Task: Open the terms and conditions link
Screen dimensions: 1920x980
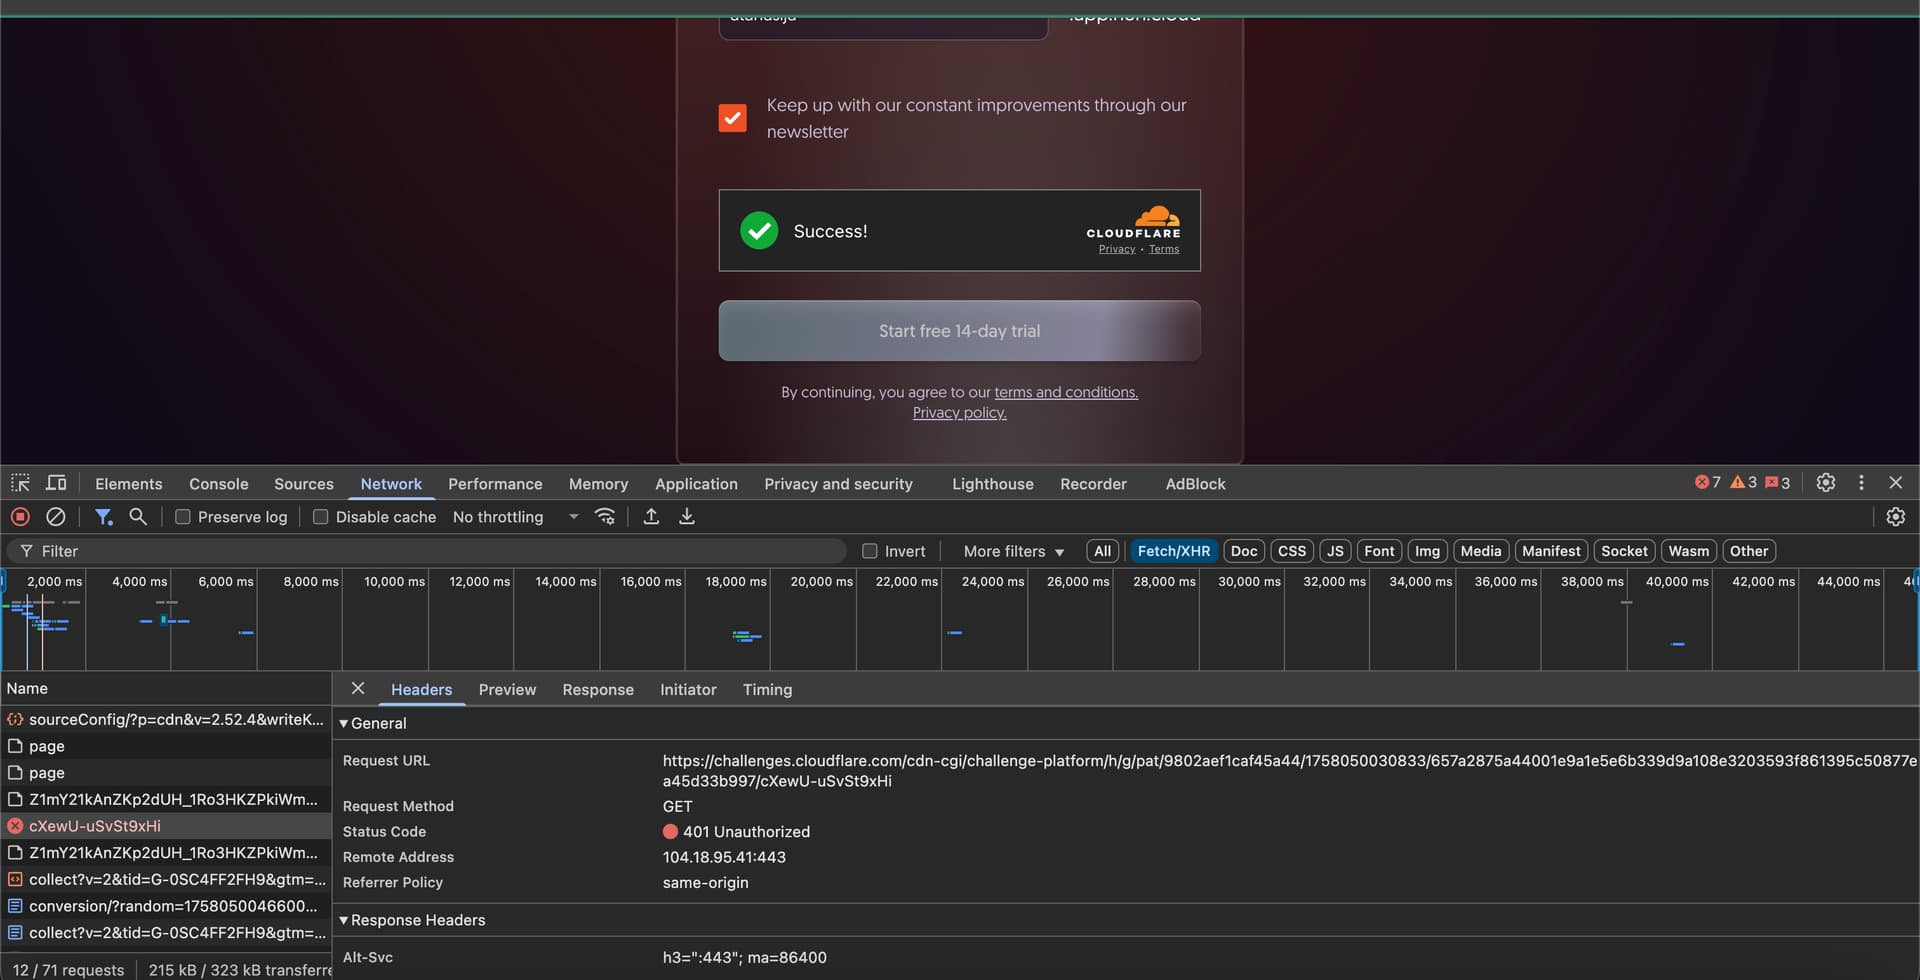Action: (1065, 392)
